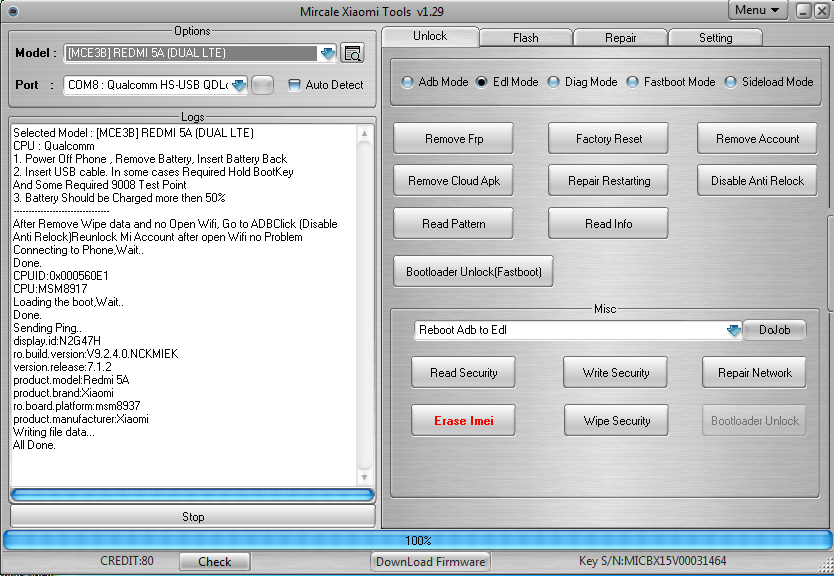Viewport: 834px width, 576px height.
Task: Click Wipe Security button
Action: (616, 421)
